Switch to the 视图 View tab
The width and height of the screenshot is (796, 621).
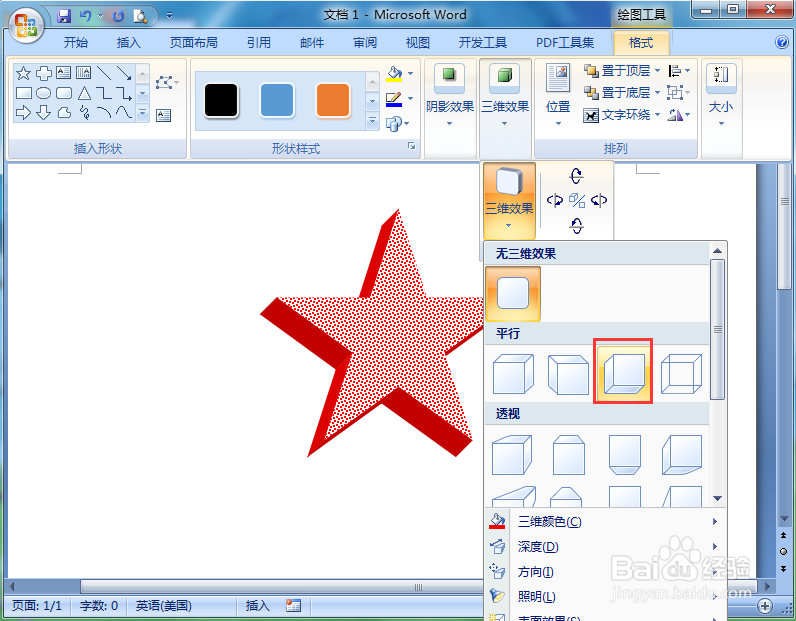point(417,43)
